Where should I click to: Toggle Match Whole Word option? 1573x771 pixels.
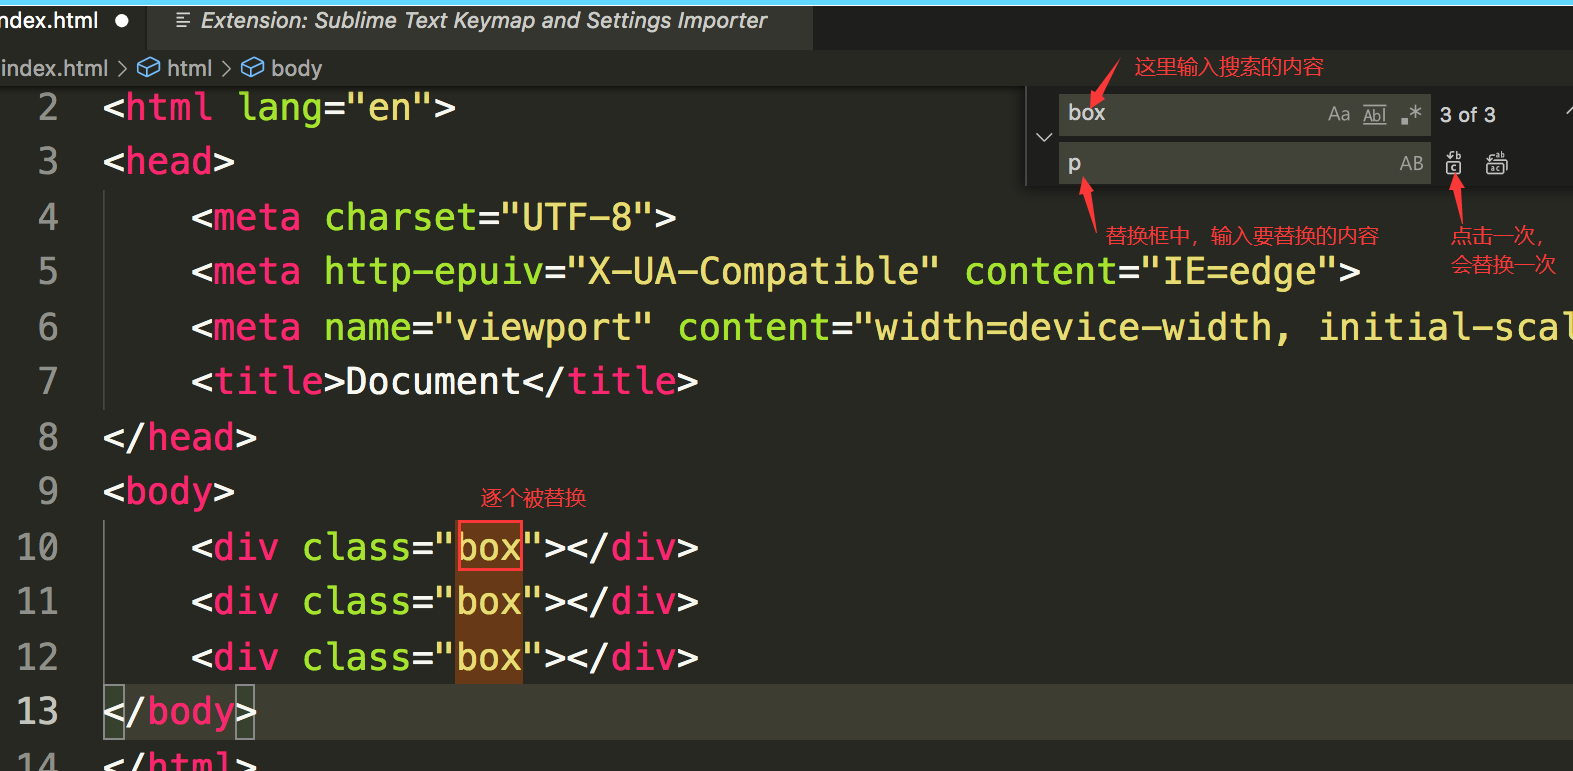pos(1375,114)
